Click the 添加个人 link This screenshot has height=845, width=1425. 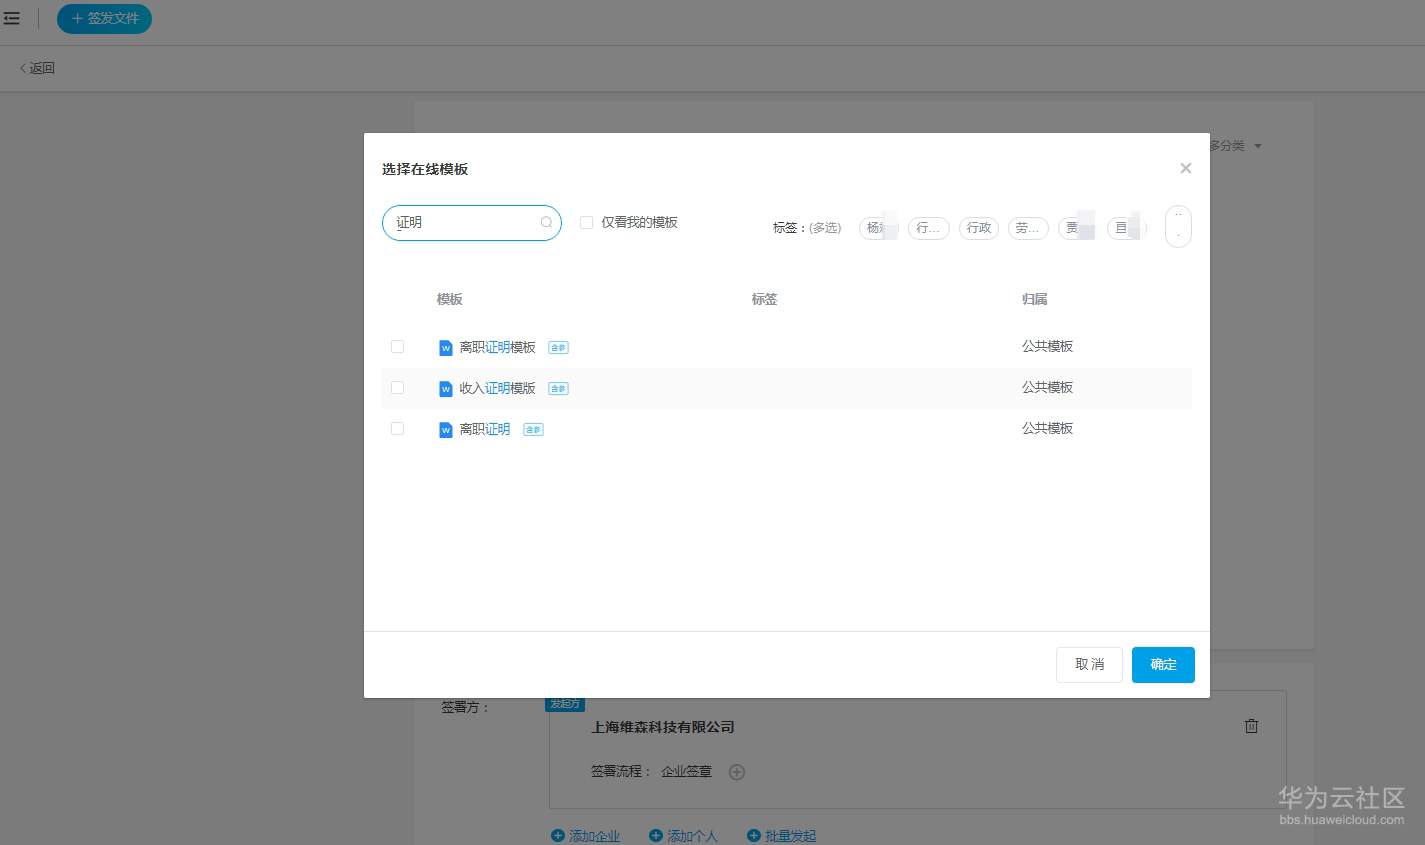click(684, 836)
